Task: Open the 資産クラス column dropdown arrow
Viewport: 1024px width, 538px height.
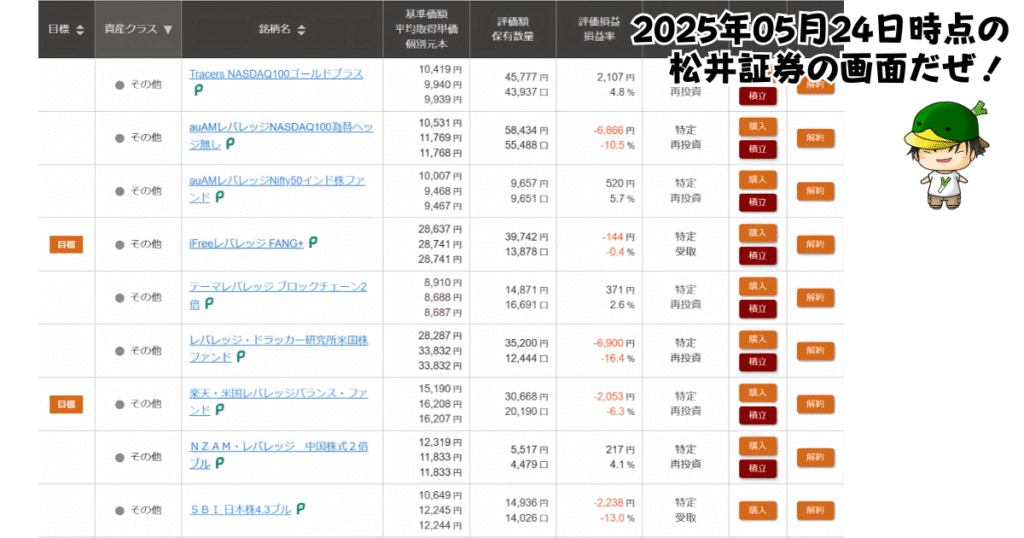Action: click(x=168, y=29)
